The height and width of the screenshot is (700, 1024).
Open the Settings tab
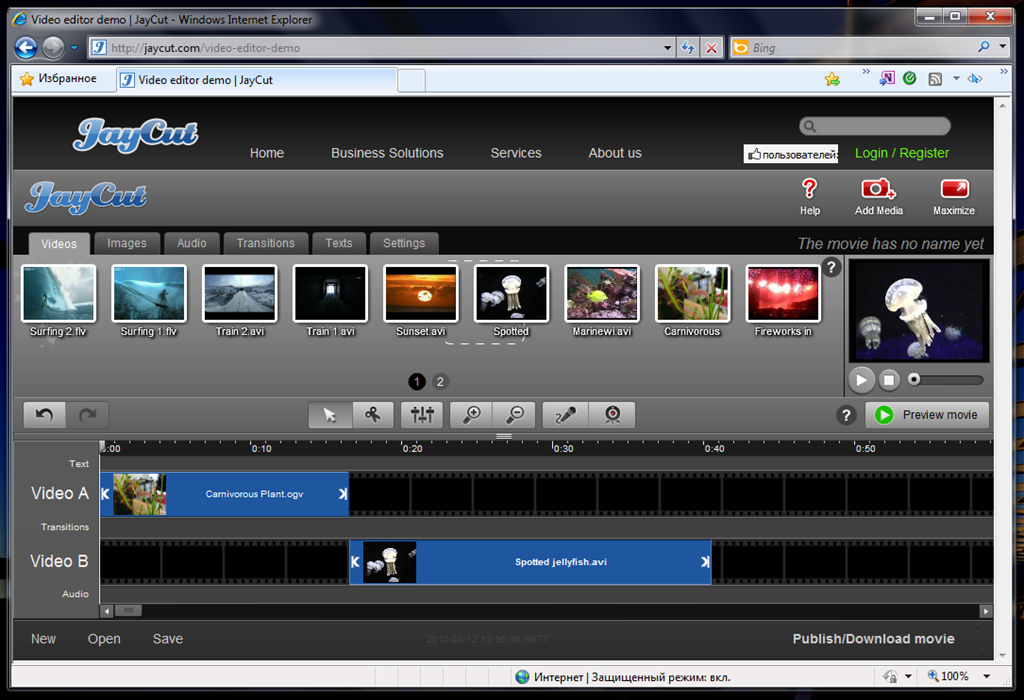(x=404, y=243)
